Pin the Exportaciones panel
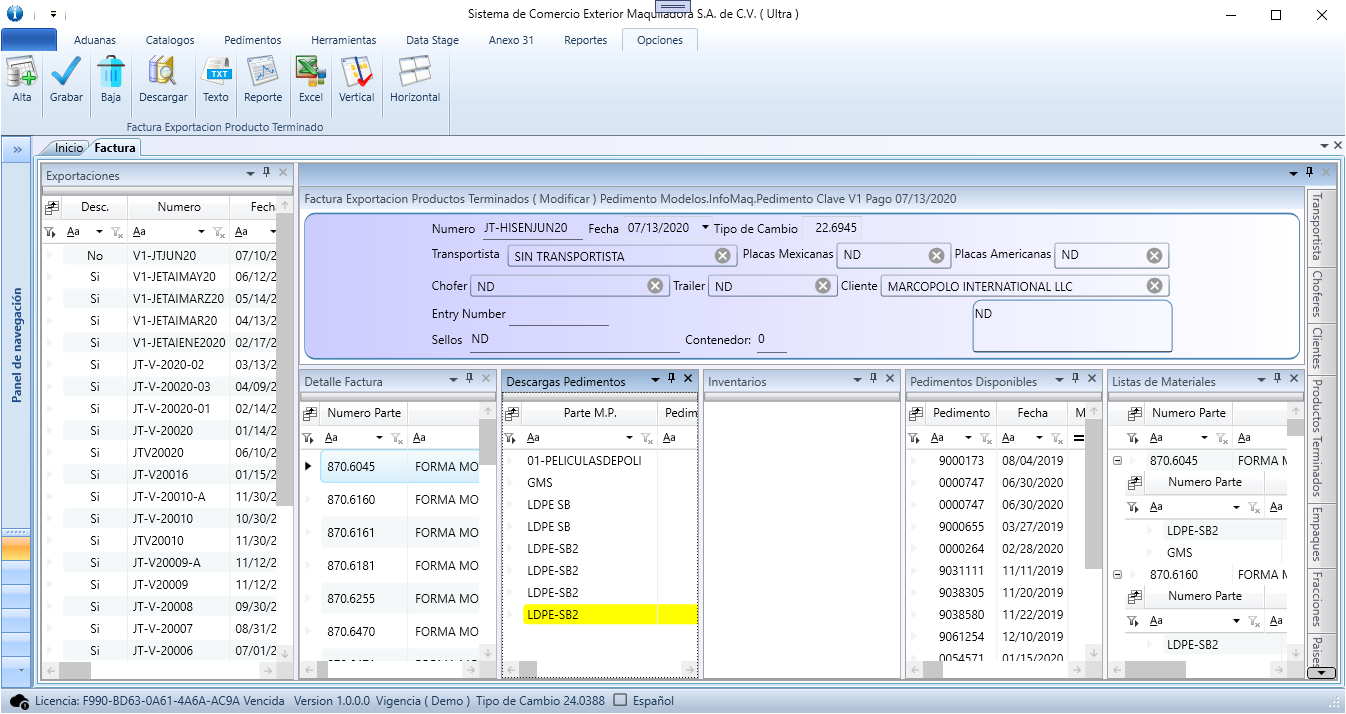This screenshot has height=714, width=1346. click(266, 174)
